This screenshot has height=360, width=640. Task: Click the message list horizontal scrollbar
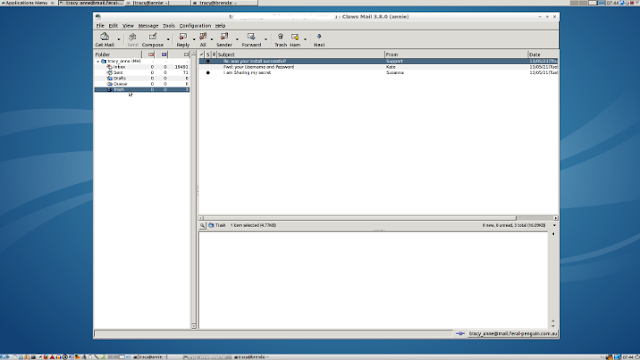tap(360, 218)
